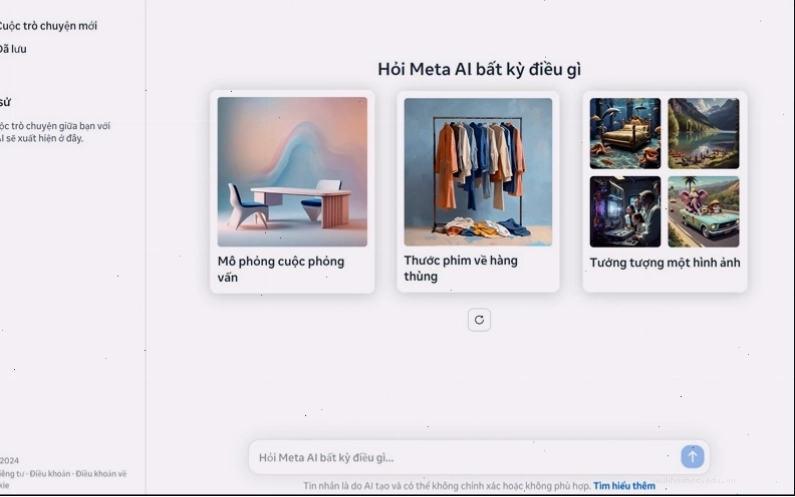The width and height of the screenshot is (795, 497).
Task: Click the clothing rack thumbnail
Action: point(478,172)
